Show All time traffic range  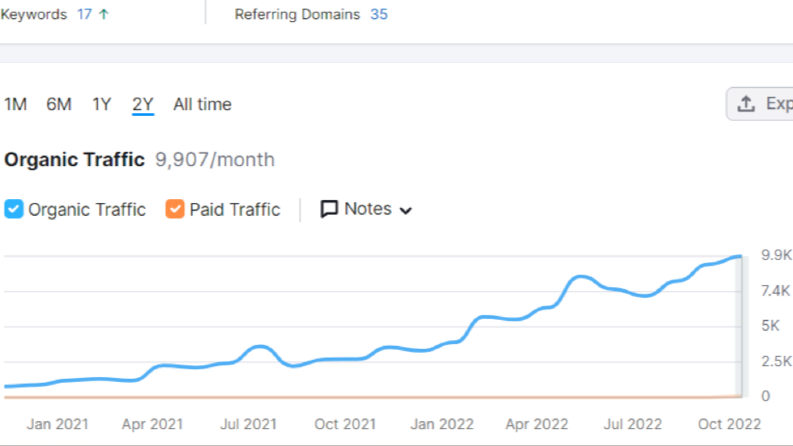[202, 104]
